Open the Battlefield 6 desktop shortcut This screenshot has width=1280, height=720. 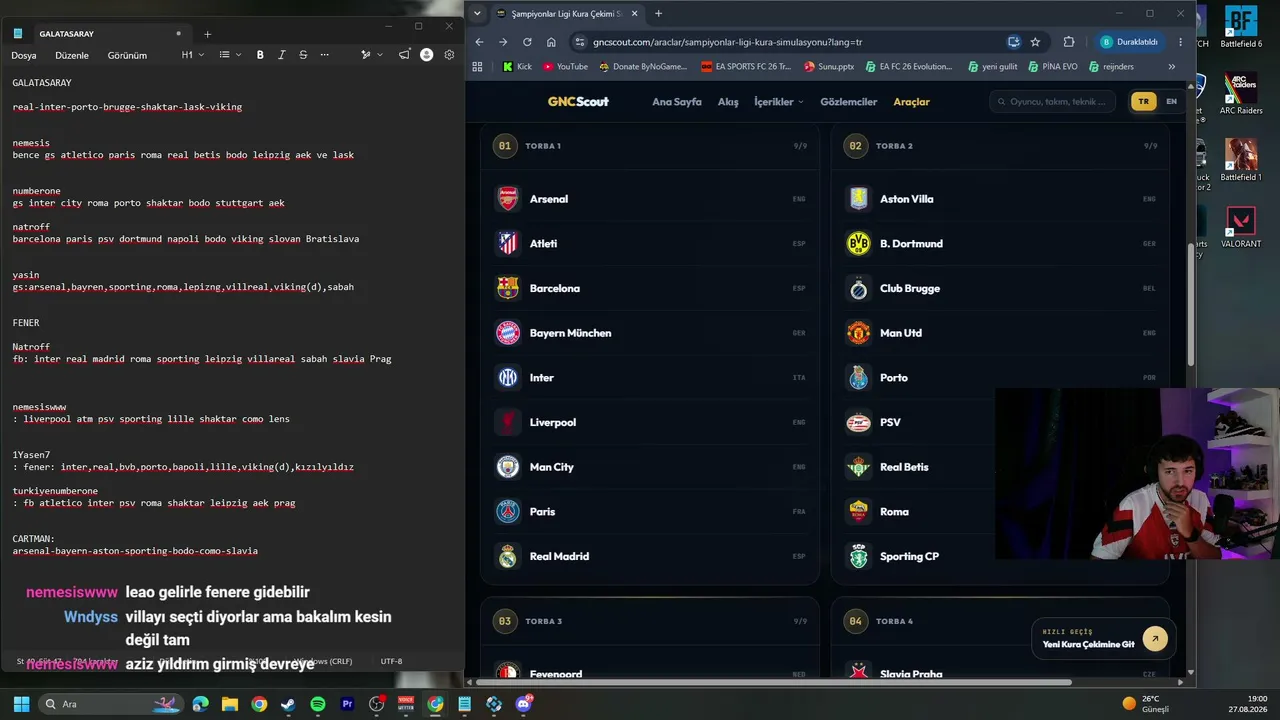[x=1241, y=27]
